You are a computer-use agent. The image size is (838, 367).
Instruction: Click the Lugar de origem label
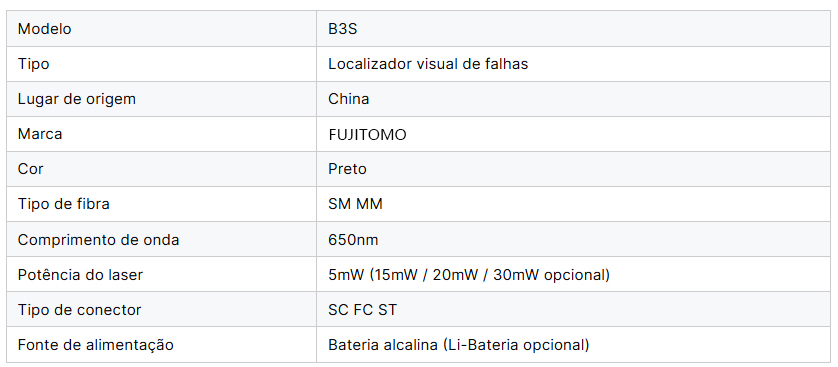[x=76, y=99]
